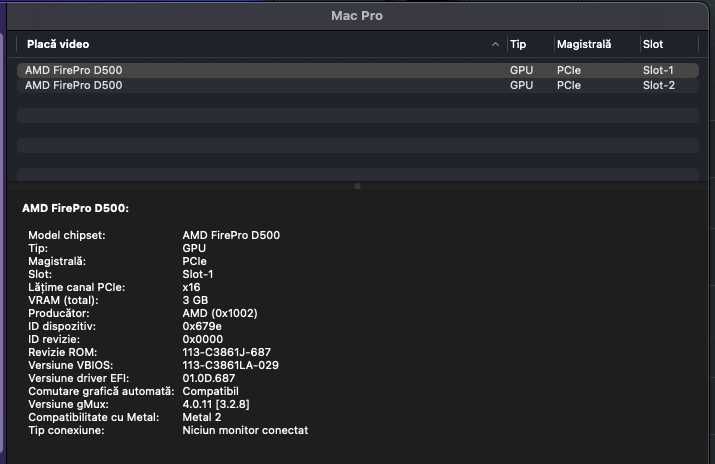Click the Slot-1 cell in the table

(658, 70)
